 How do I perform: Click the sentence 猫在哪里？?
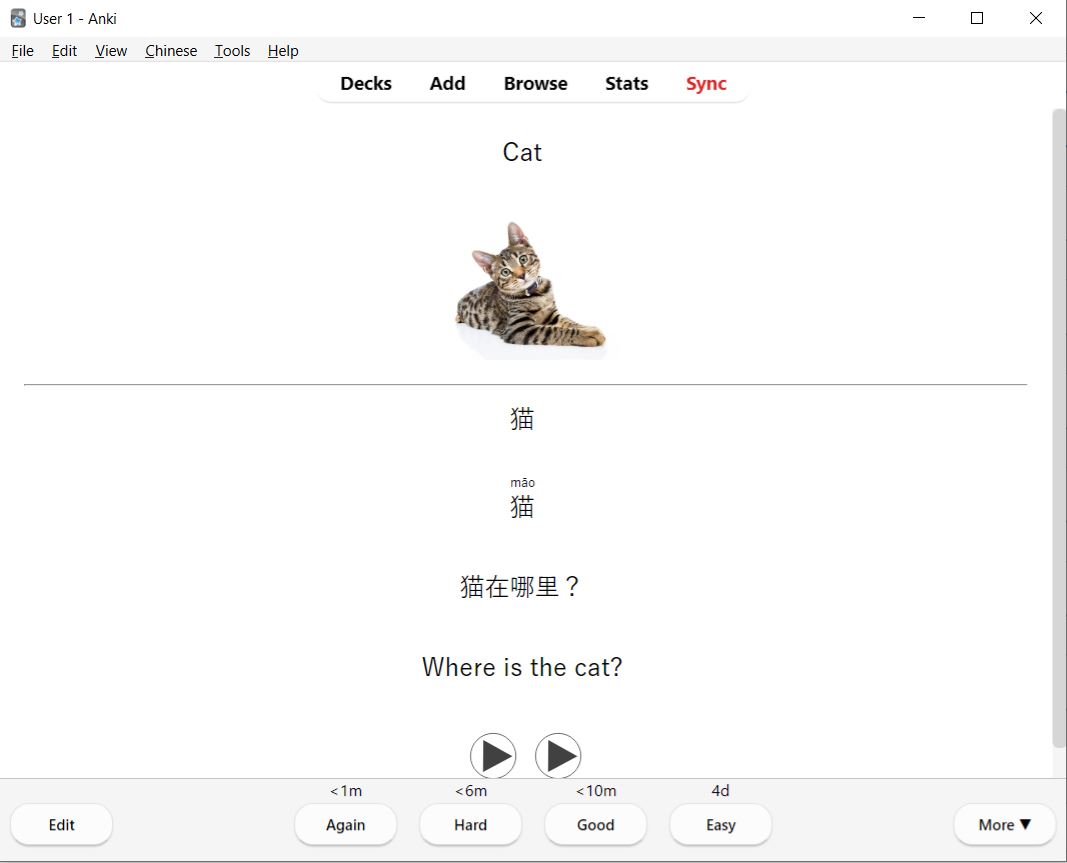pos(521,587)
